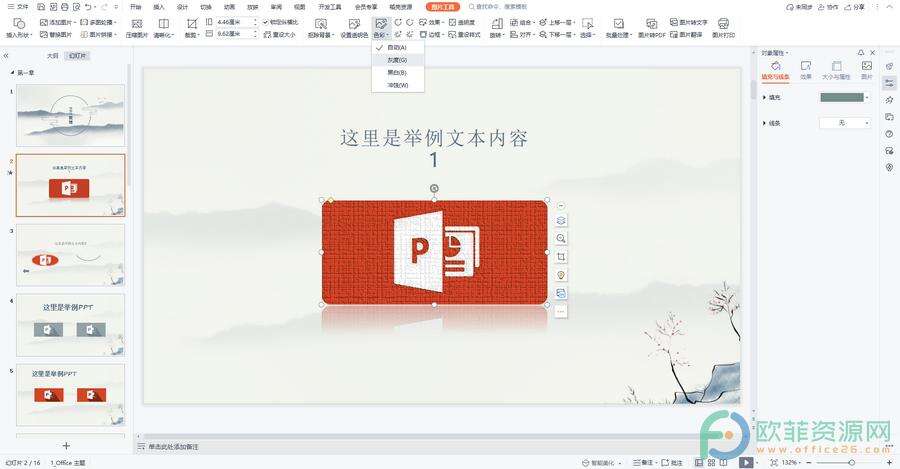Click the Batch Processing (批量处理) icon

[618, 24]
